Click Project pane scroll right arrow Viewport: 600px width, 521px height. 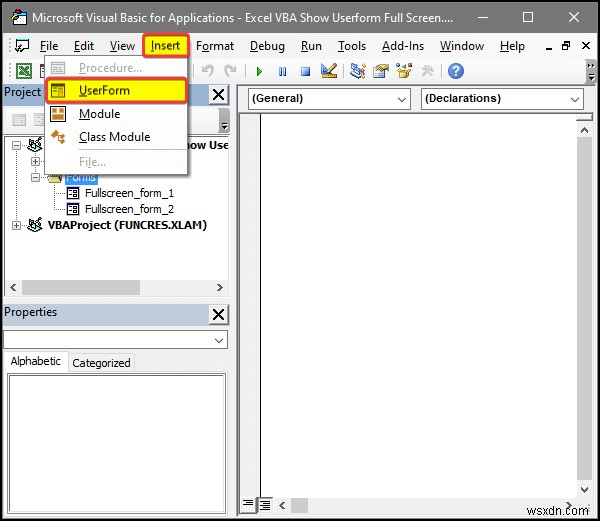(x=220, y=287)
